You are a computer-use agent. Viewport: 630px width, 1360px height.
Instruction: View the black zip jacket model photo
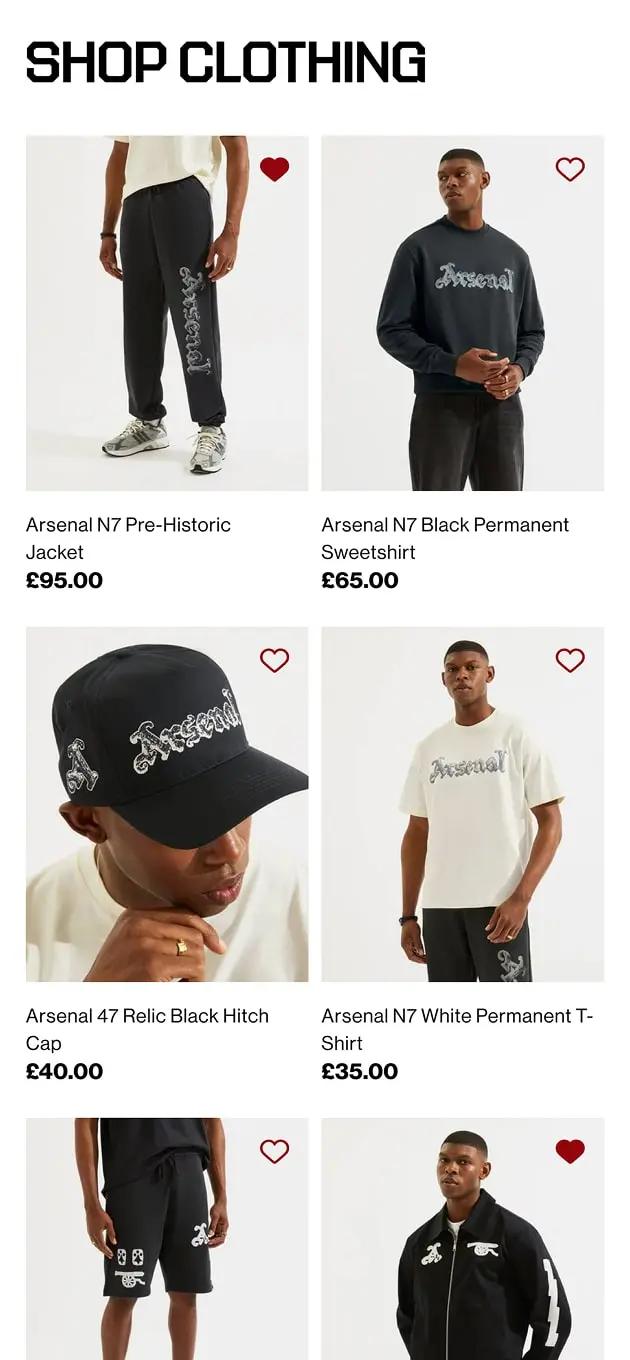[x=462, y=1240]
